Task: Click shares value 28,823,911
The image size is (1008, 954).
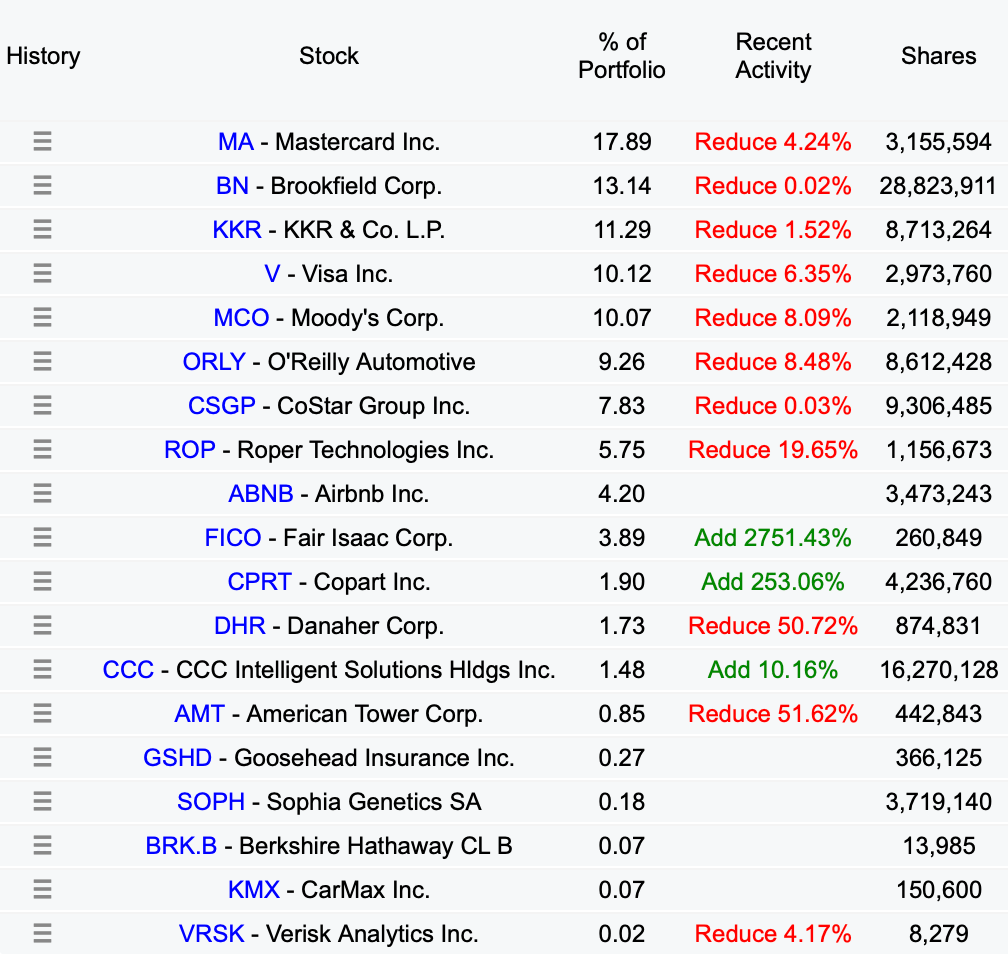Action: point(939,186)
